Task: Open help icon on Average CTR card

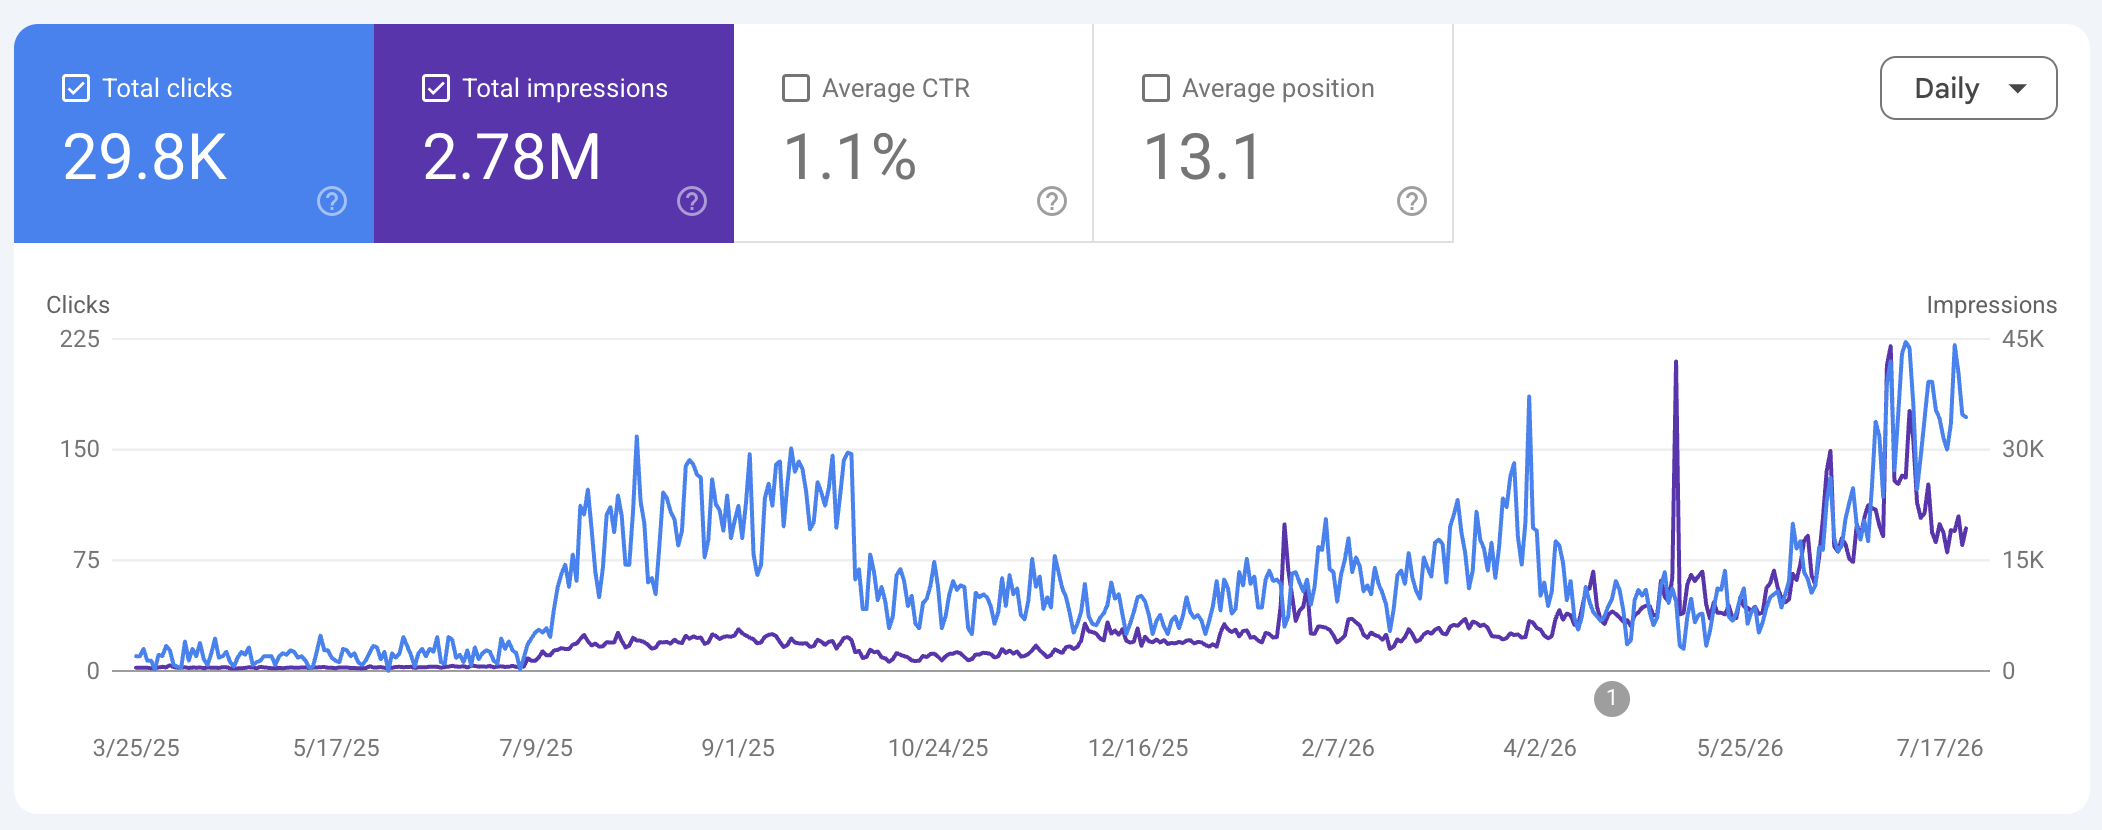Action: 1052,201
